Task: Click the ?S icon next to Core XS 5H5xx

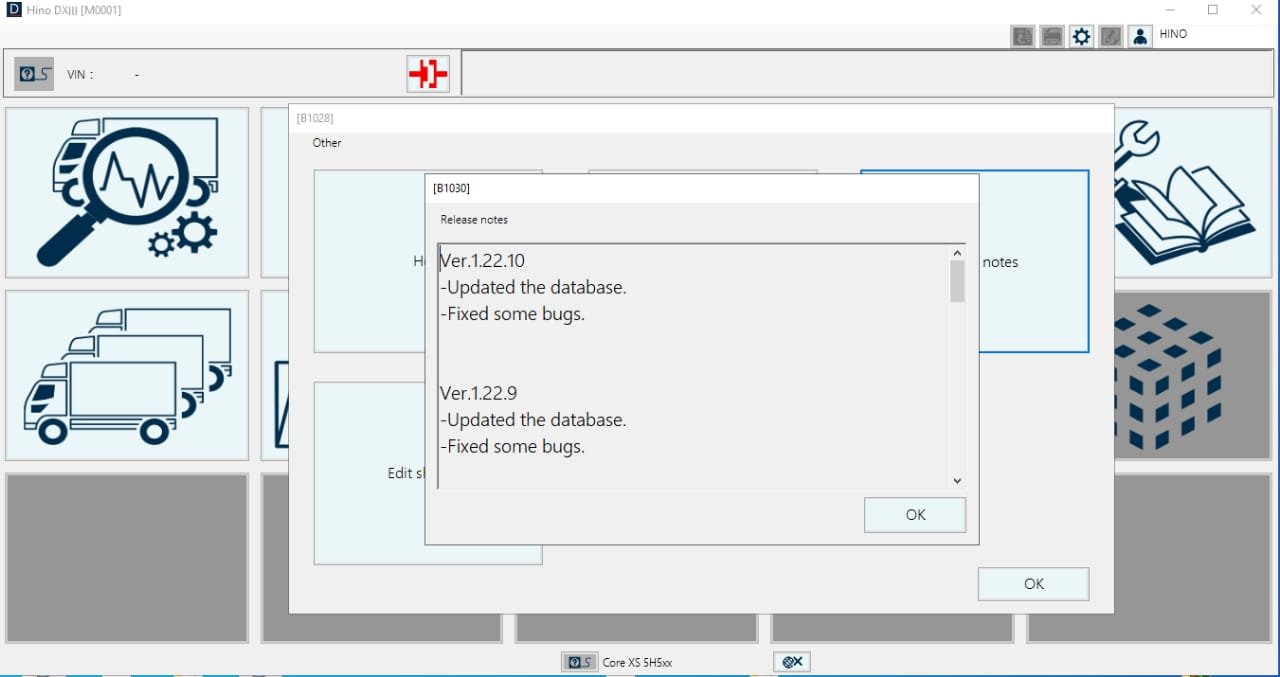Action: point(579,661)
